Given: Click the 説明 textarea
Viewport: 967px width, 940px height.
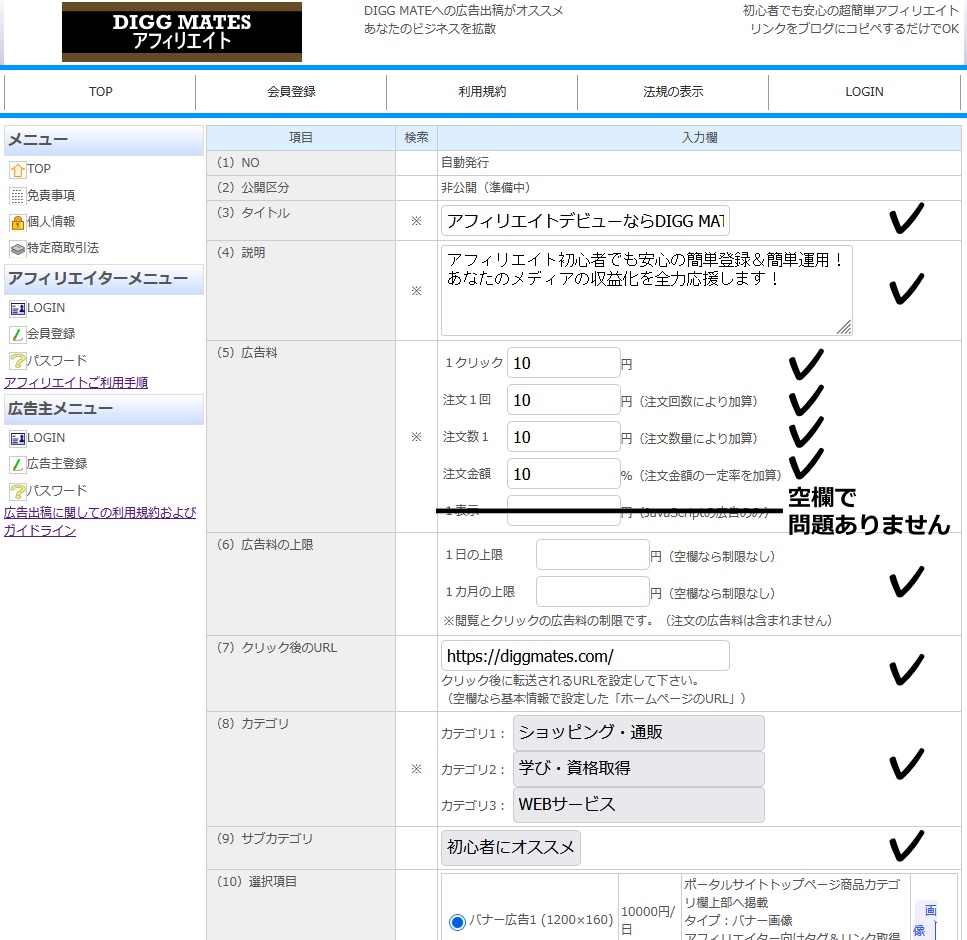Looking at the screenshot, I should tap(647, 291).
